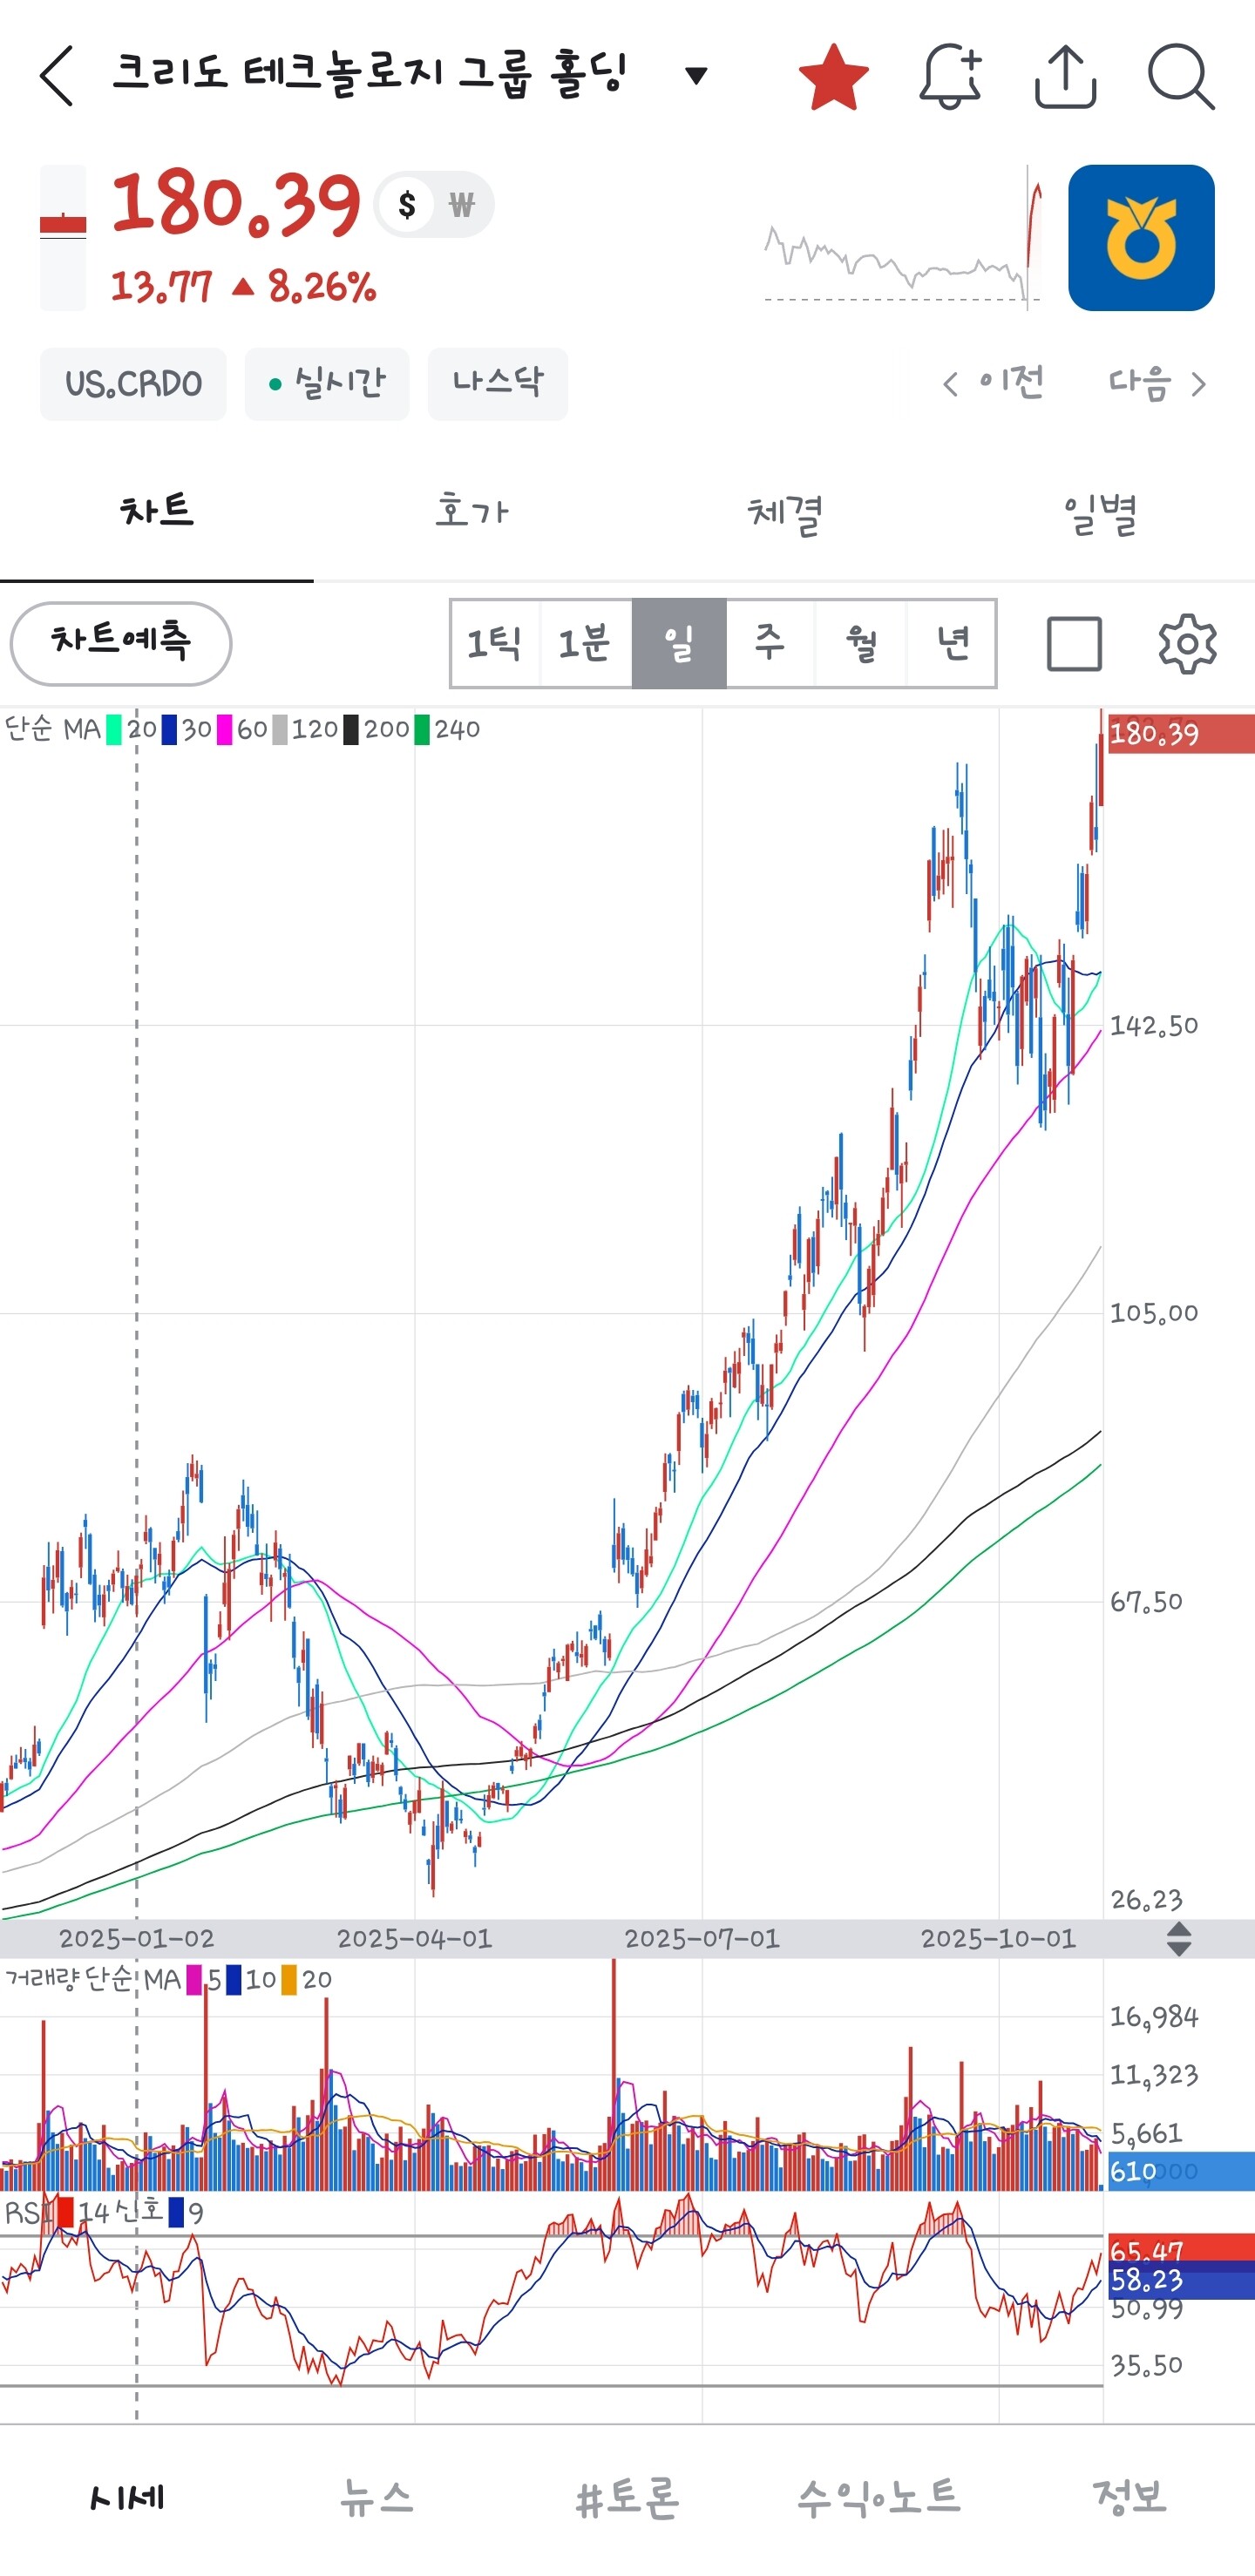Tap the RSI signal value 58.23 label
The height and width of the screenshot is (2576, 1255).
(x=1181, y=2279)
